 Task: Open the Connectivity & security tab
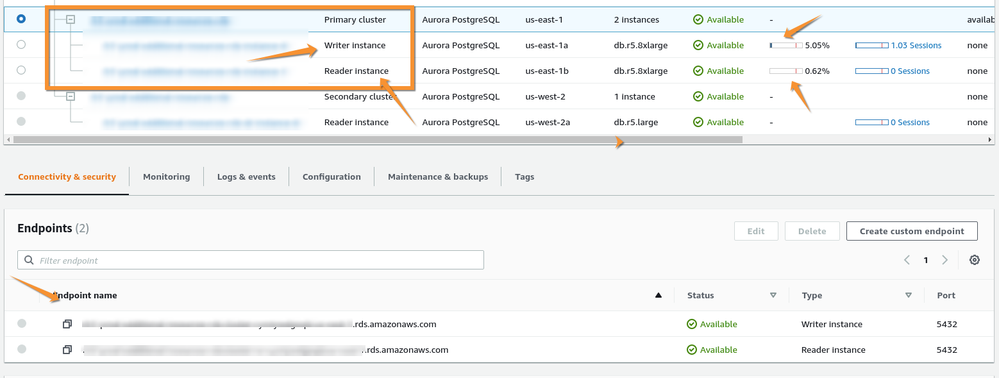(x=67, y=177)
